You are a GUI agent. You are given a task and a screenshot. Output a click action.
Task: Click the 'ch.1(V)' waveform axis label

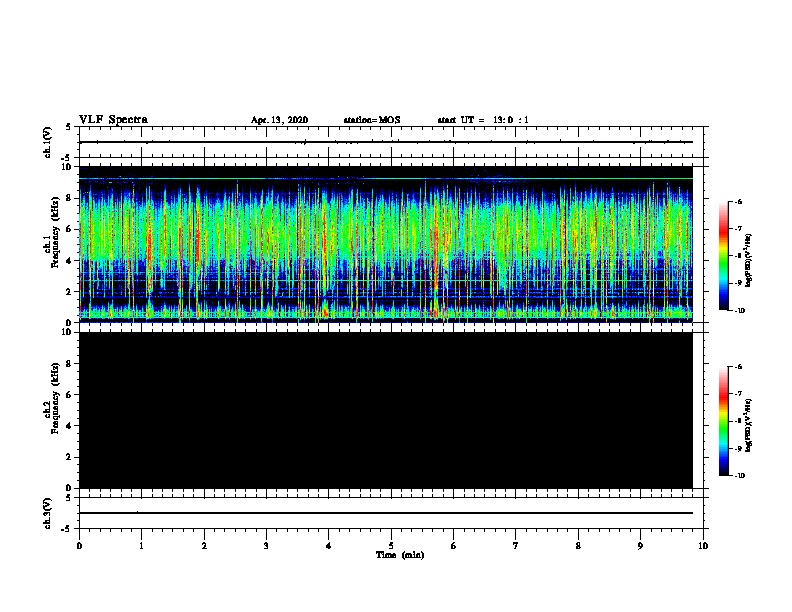(x=48, y=142)
